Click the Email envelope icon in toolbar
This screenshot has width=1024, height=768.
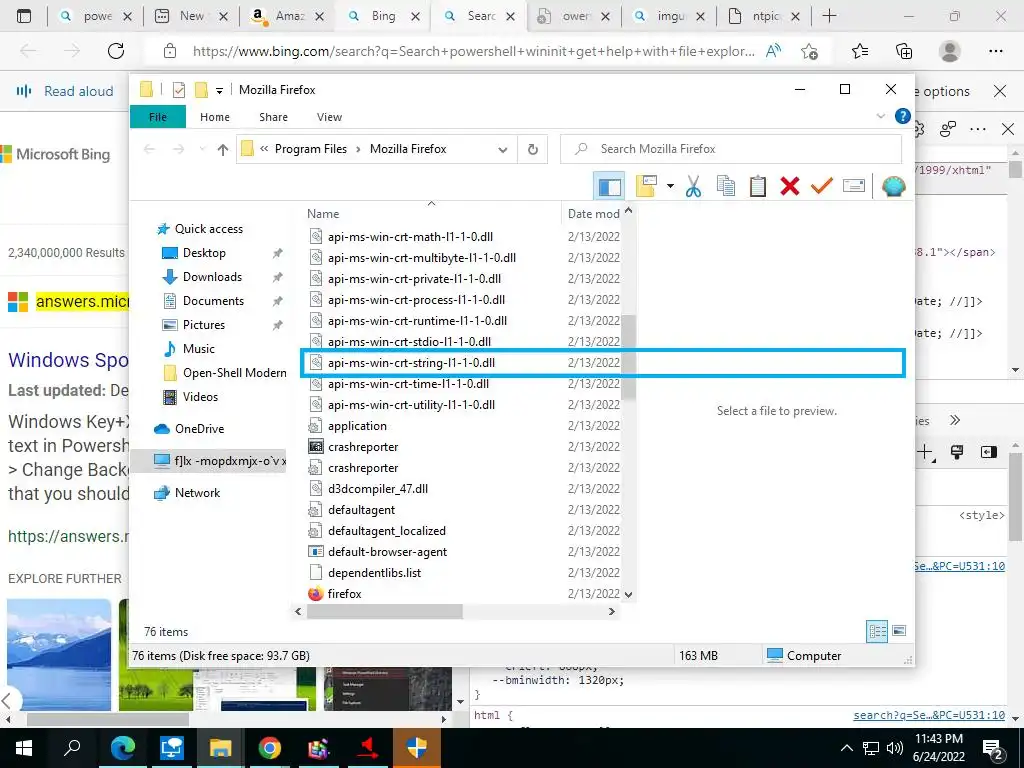click(854, 186)
